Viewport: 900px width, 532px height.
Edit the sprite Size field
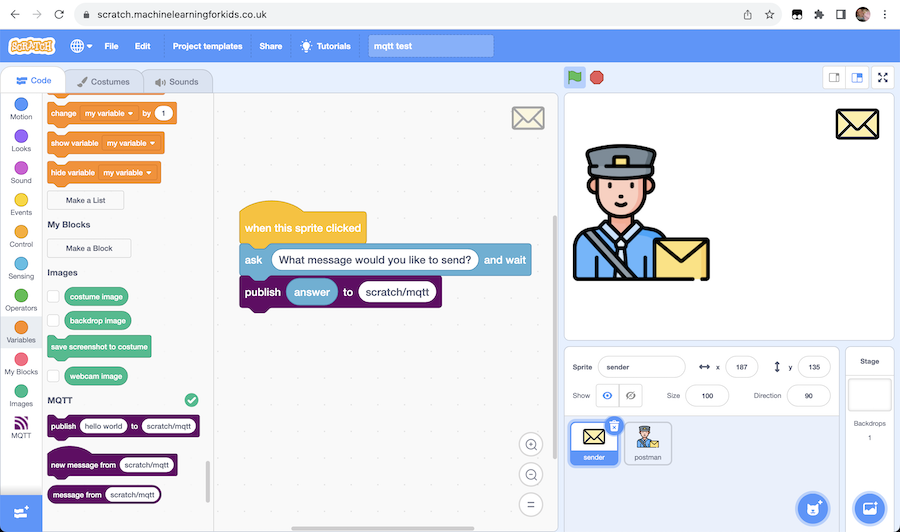[x=707, y=395]
